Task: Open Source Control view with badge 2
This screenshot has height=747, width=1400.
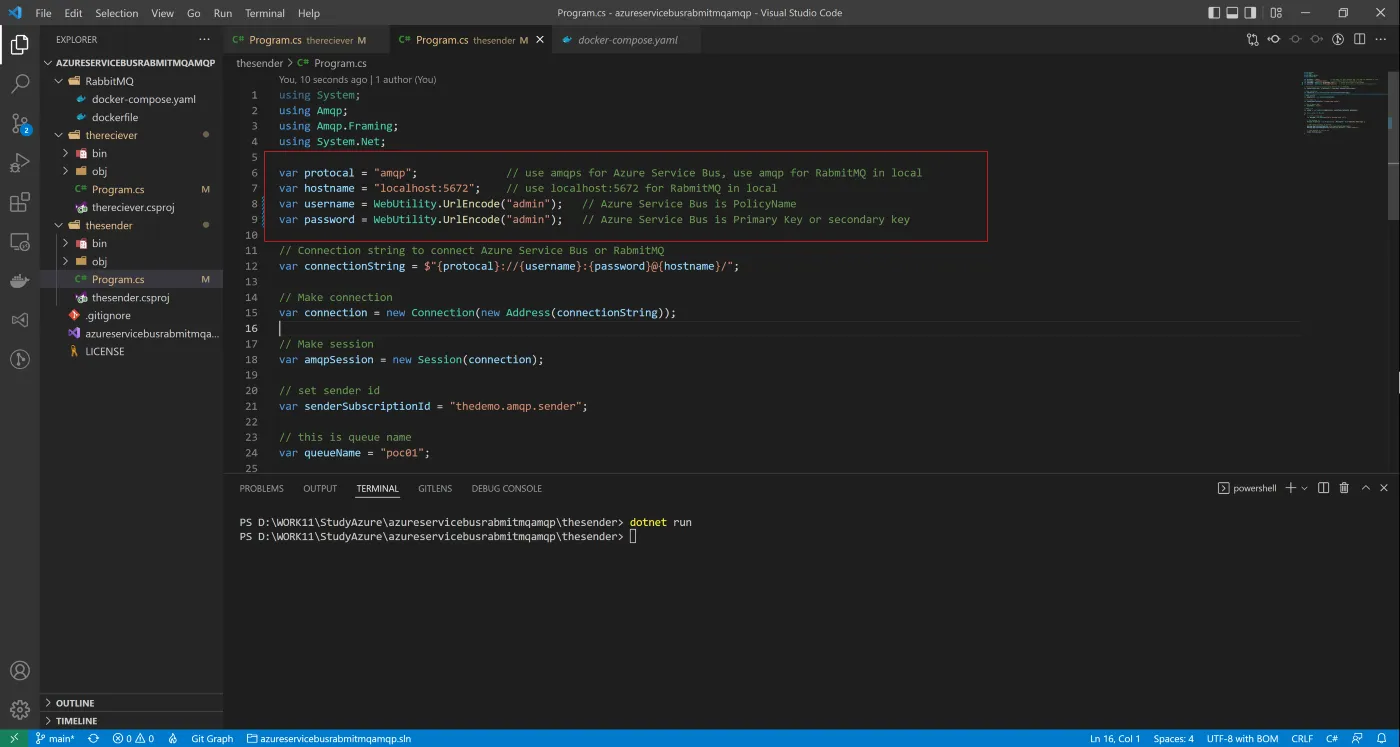Action: pyautogui.click(x=19, y=124)
